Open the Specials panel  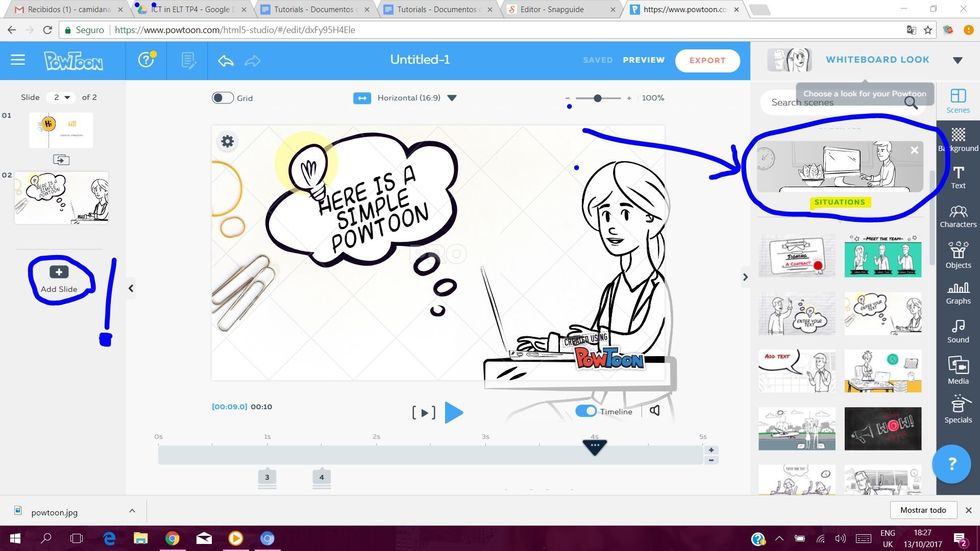point(958,409)
